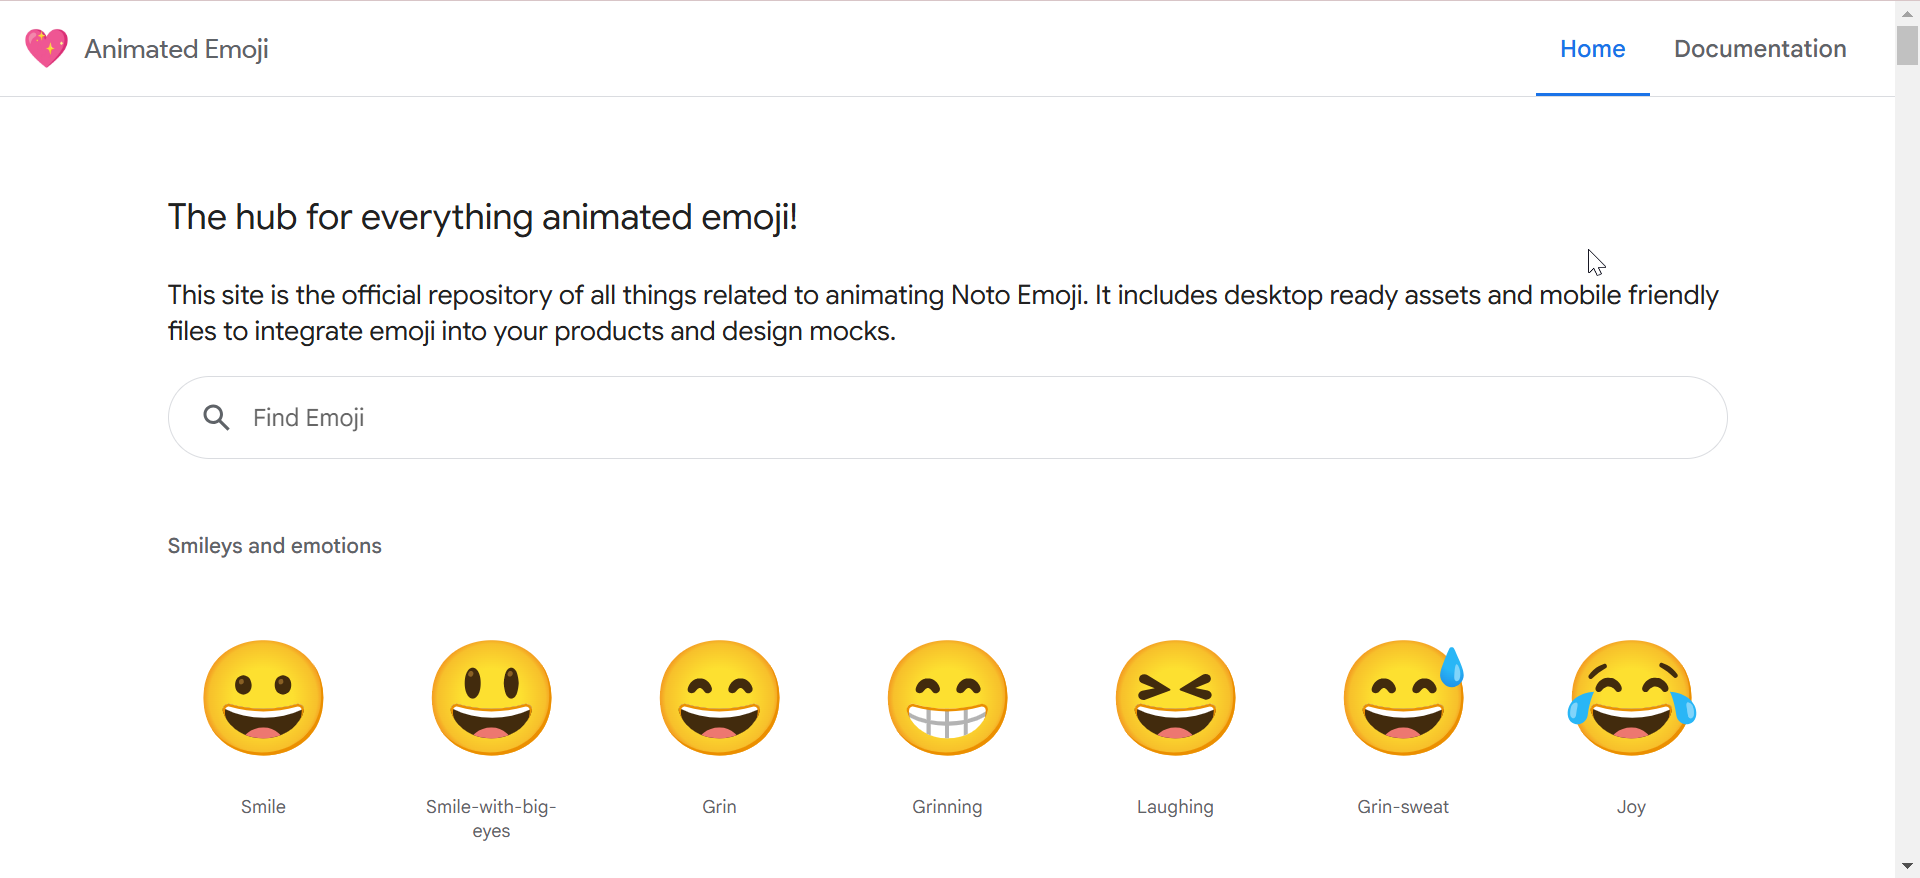Click the scrollbar down arrow
This screenshot has width=1920, height=878.
pyautogui.click(x=1907, y=866)
